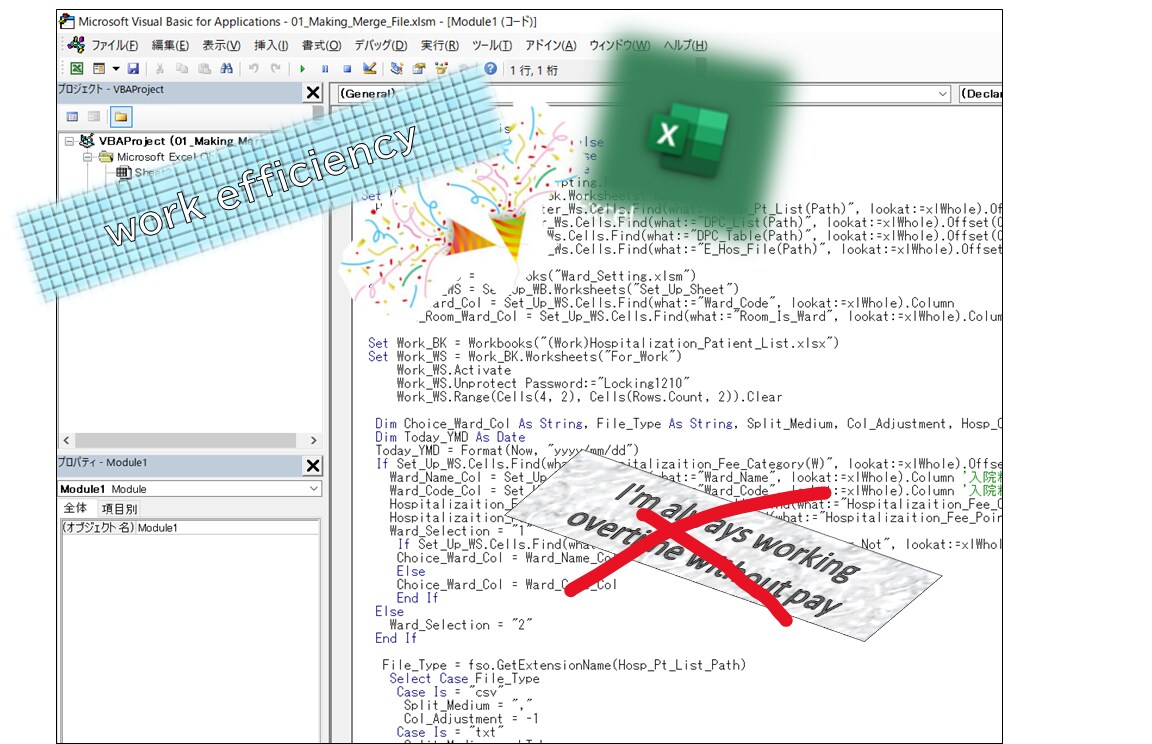
Task: Toggle Design Mode icon in the toolbar
Action: tap(370, 68)
